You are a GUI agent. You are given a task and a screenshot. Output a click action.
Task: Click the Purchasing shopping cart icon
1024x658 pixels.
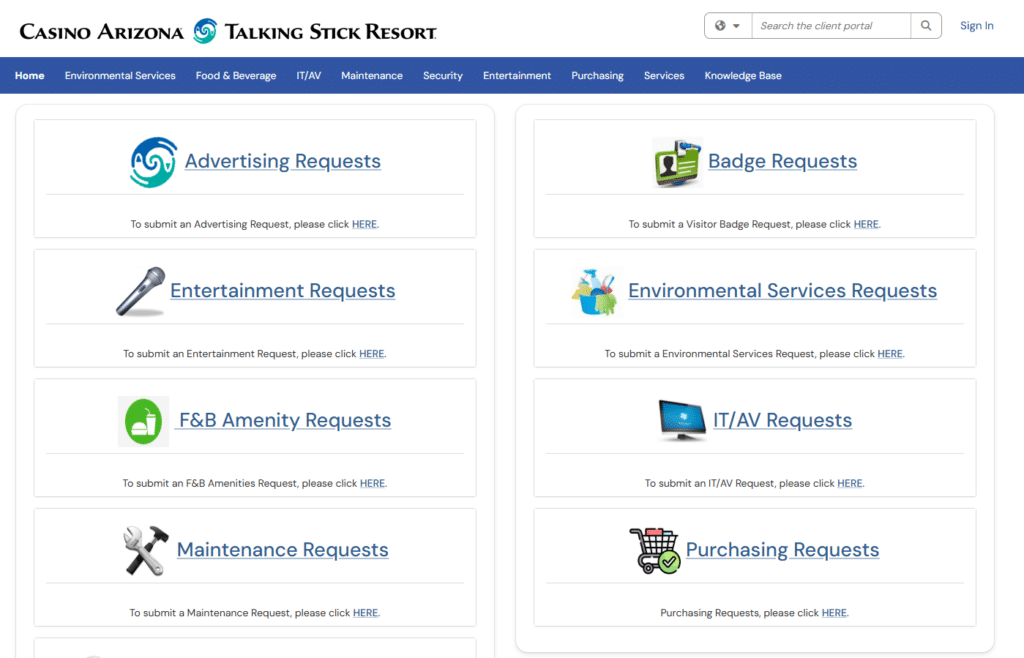(655, 550)
